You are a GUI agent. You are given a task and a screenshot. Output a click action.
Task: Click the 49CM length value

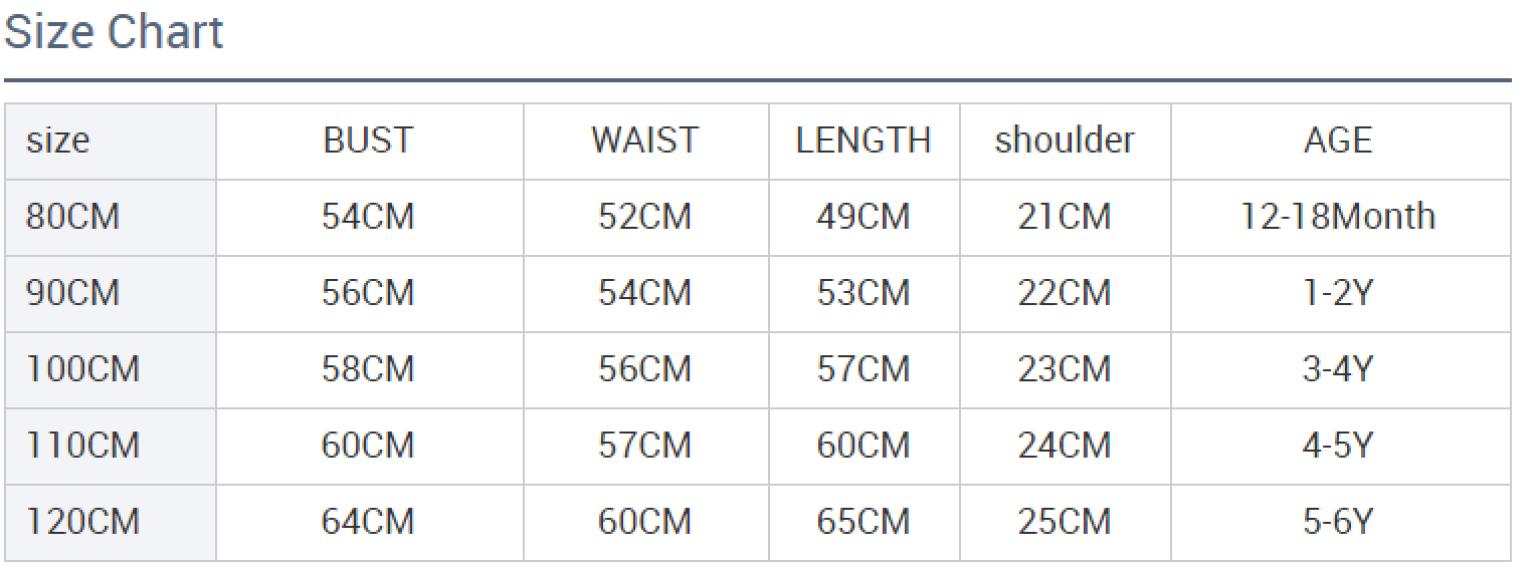(864, 217)
